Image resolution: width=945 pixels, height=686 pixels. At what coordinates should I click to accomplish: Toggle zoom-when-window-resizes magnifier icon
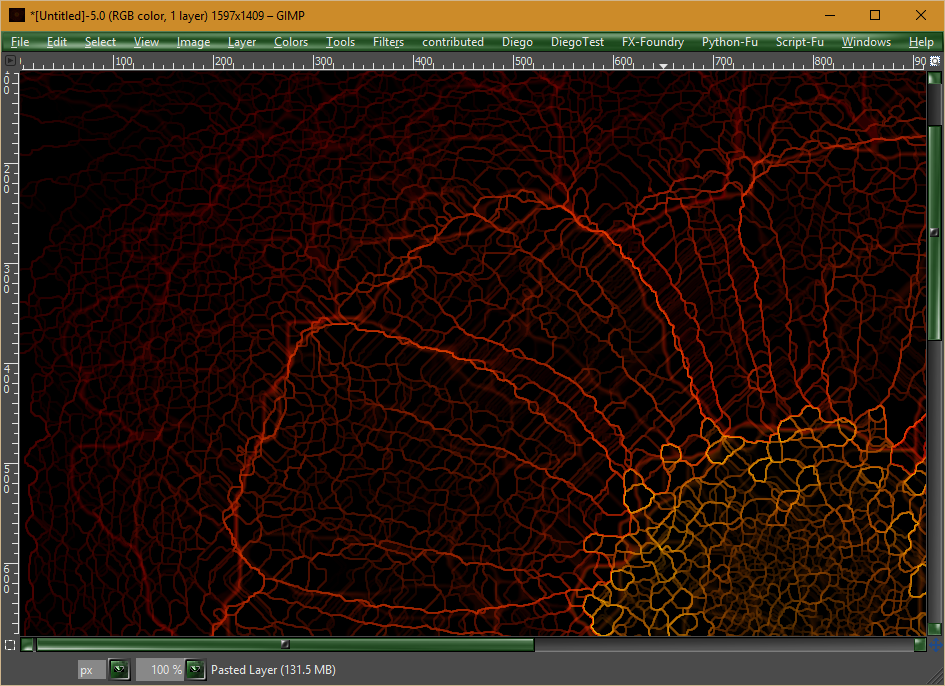(x=935, y=60)
